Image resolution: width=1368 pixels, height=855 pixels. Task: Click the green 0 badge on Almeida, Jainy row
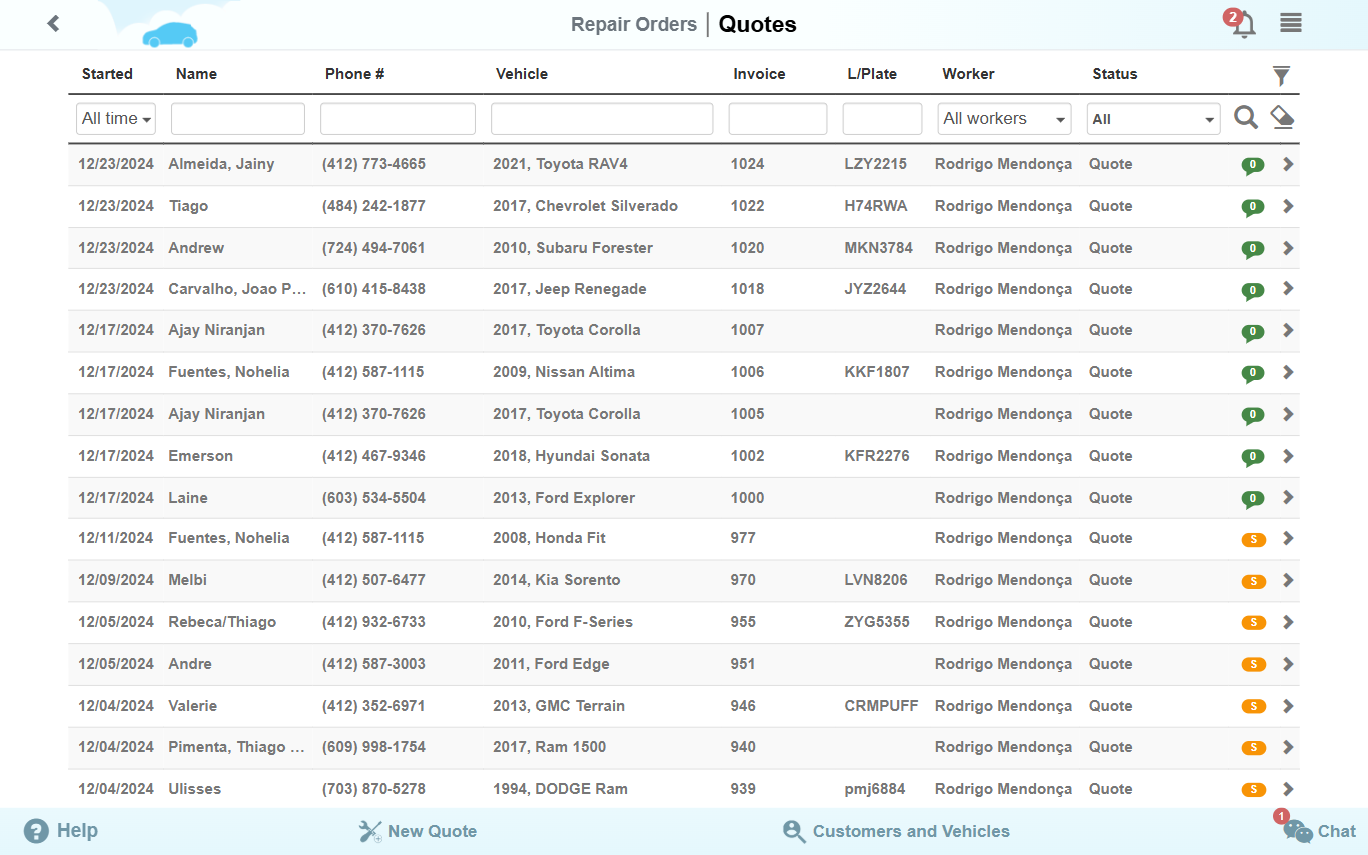[x=1253, y=166]
